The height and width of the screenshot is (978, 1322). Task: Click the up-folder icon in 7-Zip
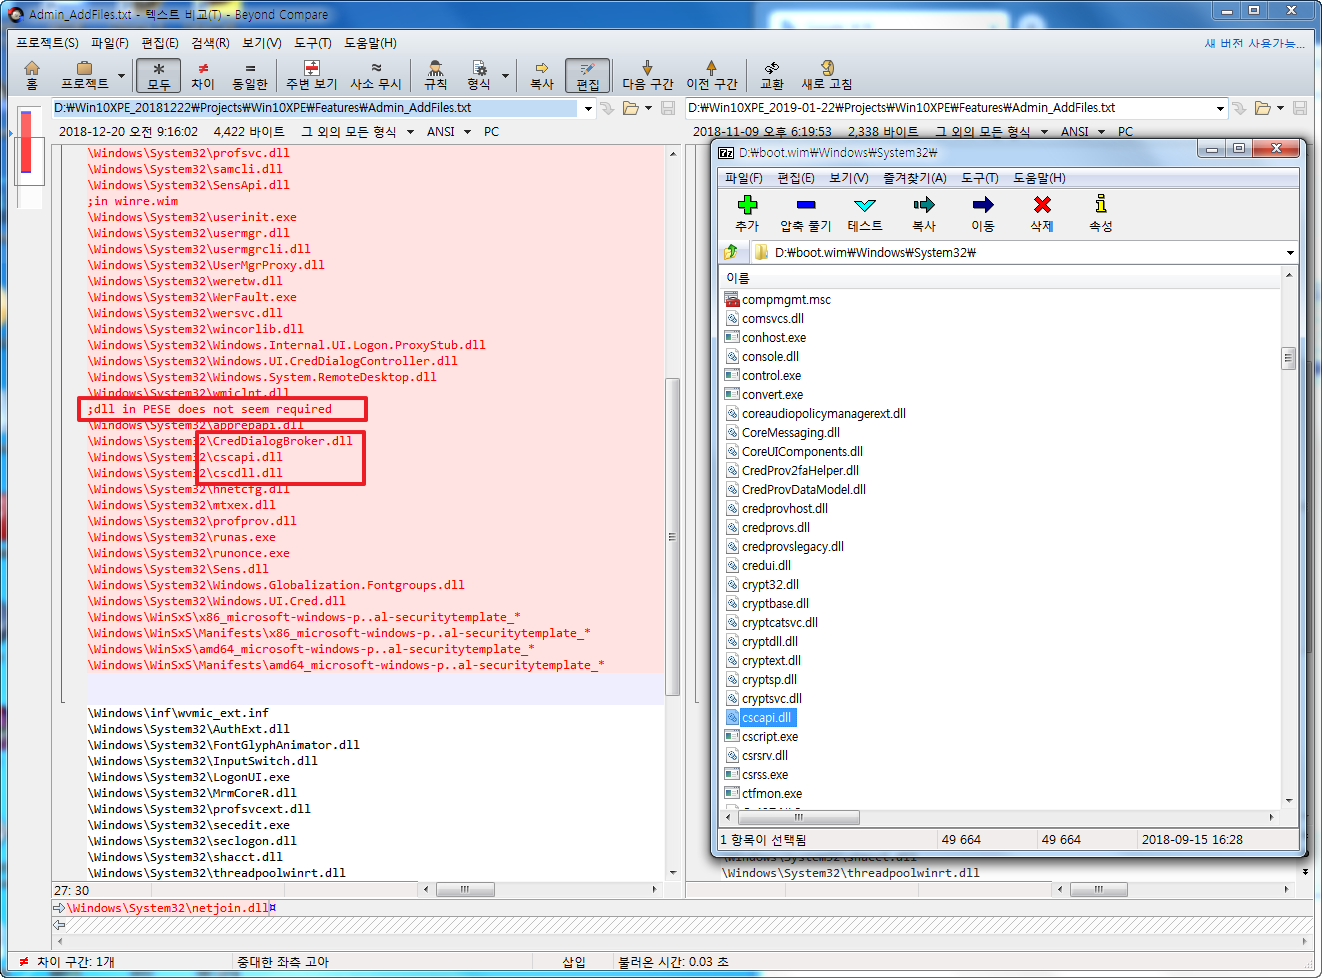tap(731, 252)
